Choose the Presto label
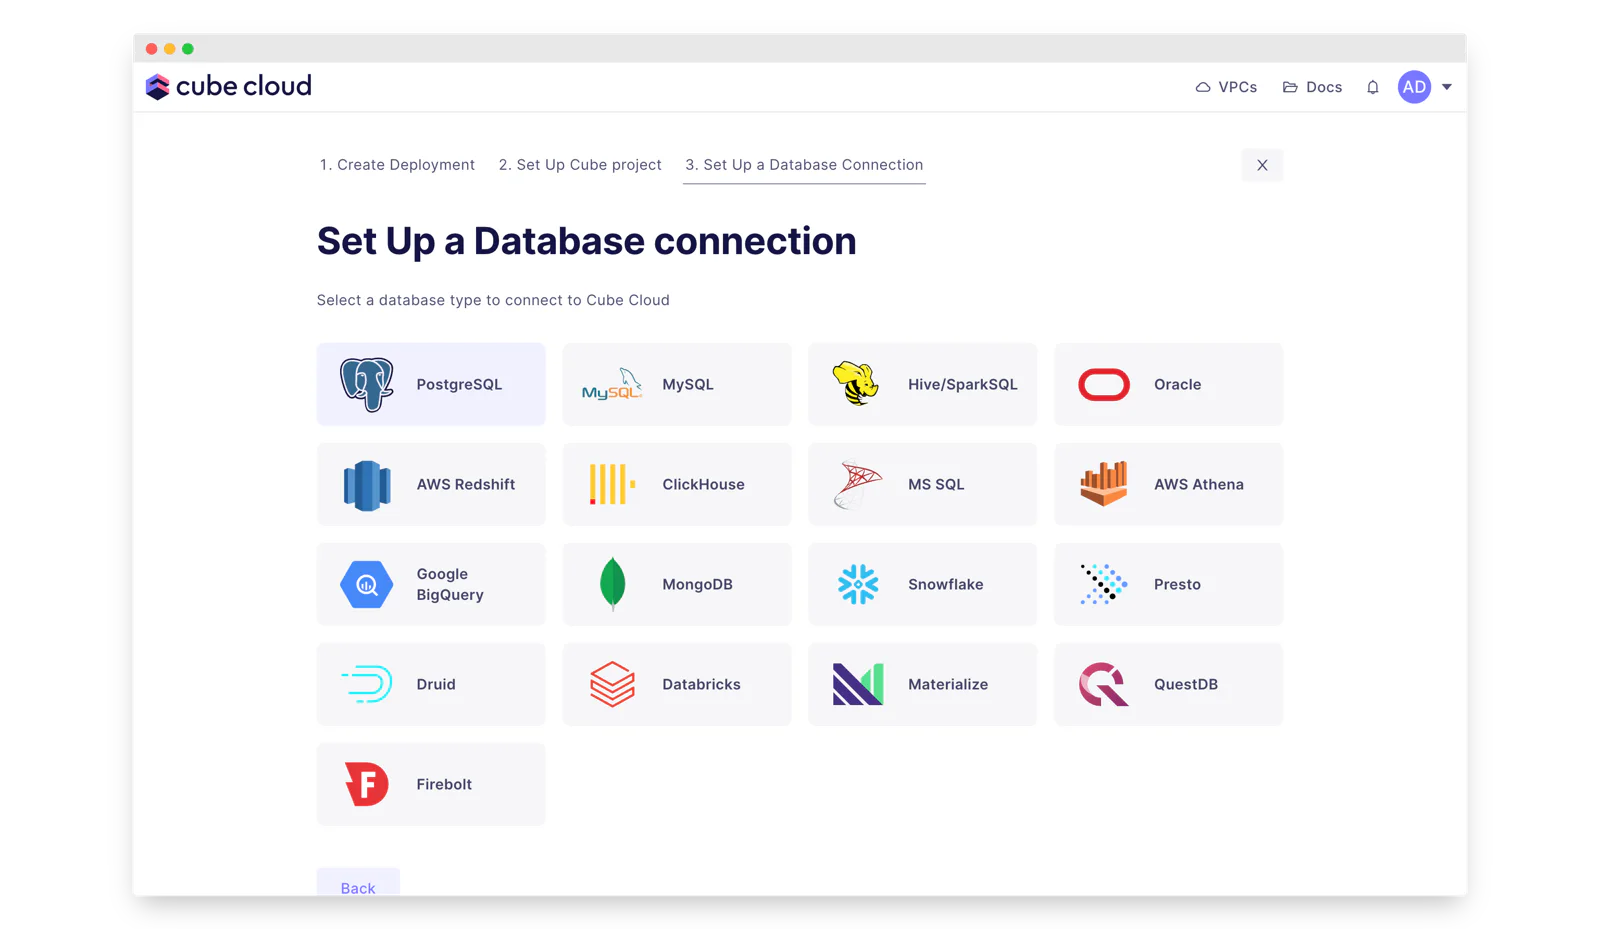The height and width of the screenshot is (929, 1600). pos(1177,584)
